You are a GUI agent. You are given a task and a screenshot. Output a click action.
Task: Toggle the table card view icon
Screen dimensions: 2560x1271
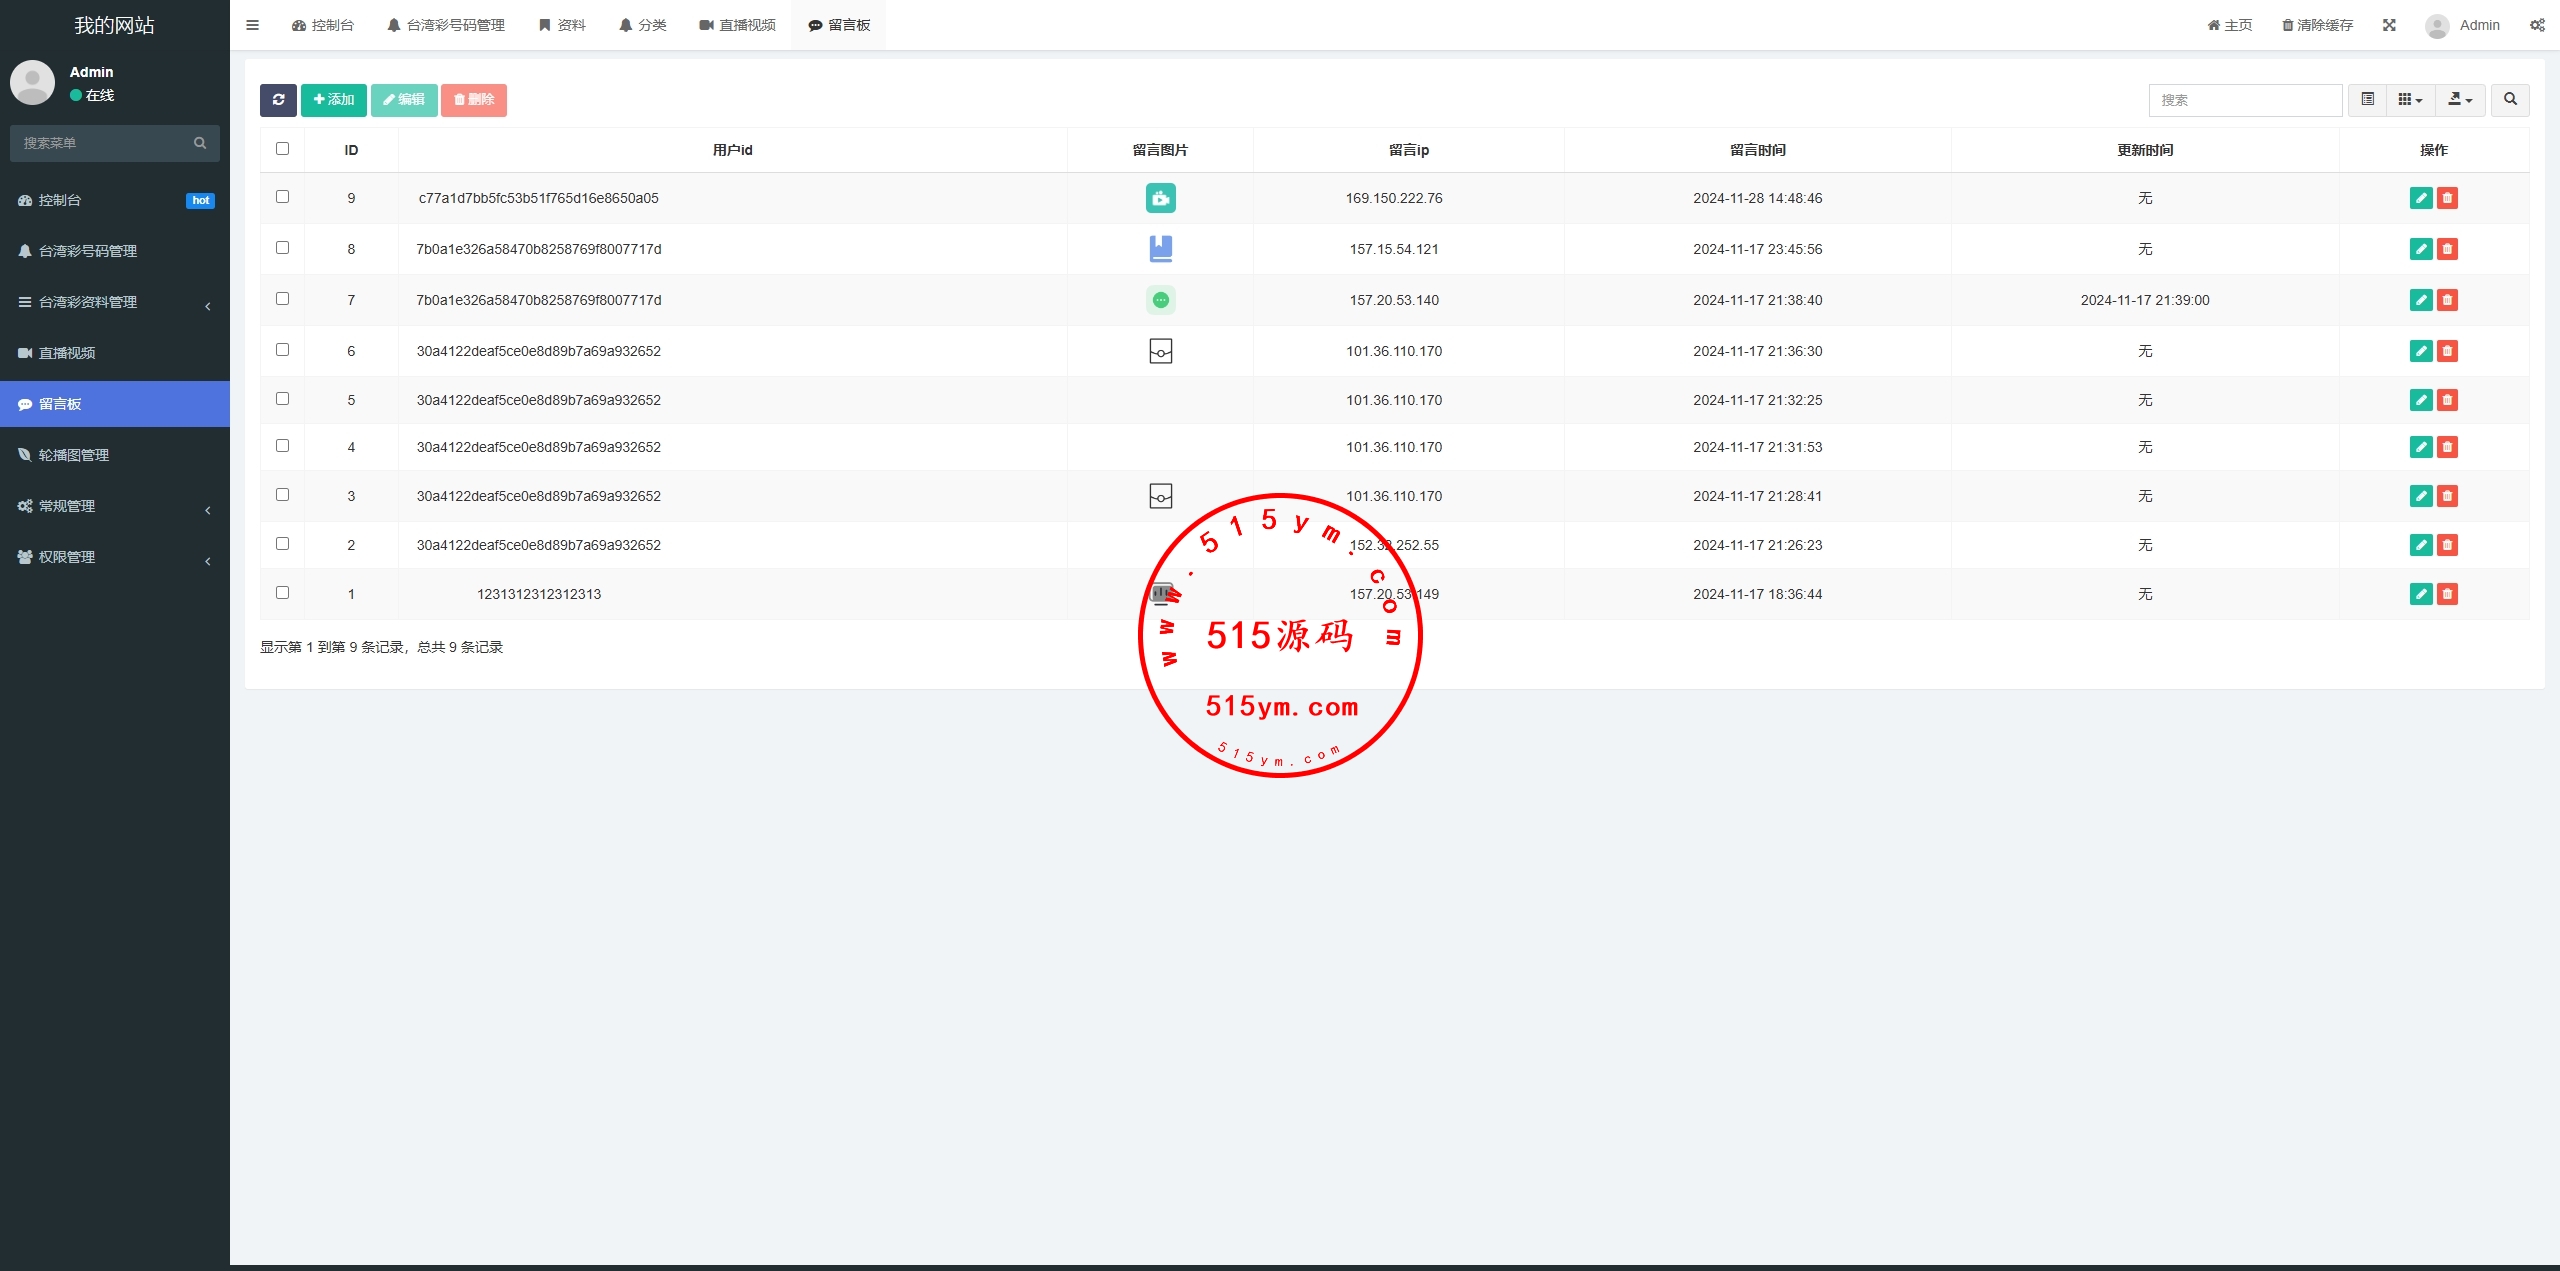[2367, 100]
